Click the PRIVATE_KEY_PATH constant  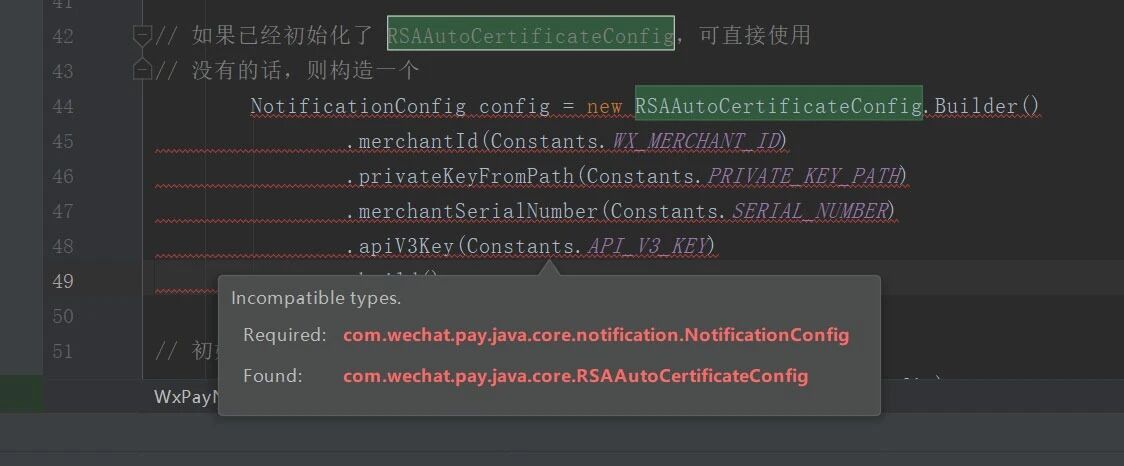(x=802, y=176)
